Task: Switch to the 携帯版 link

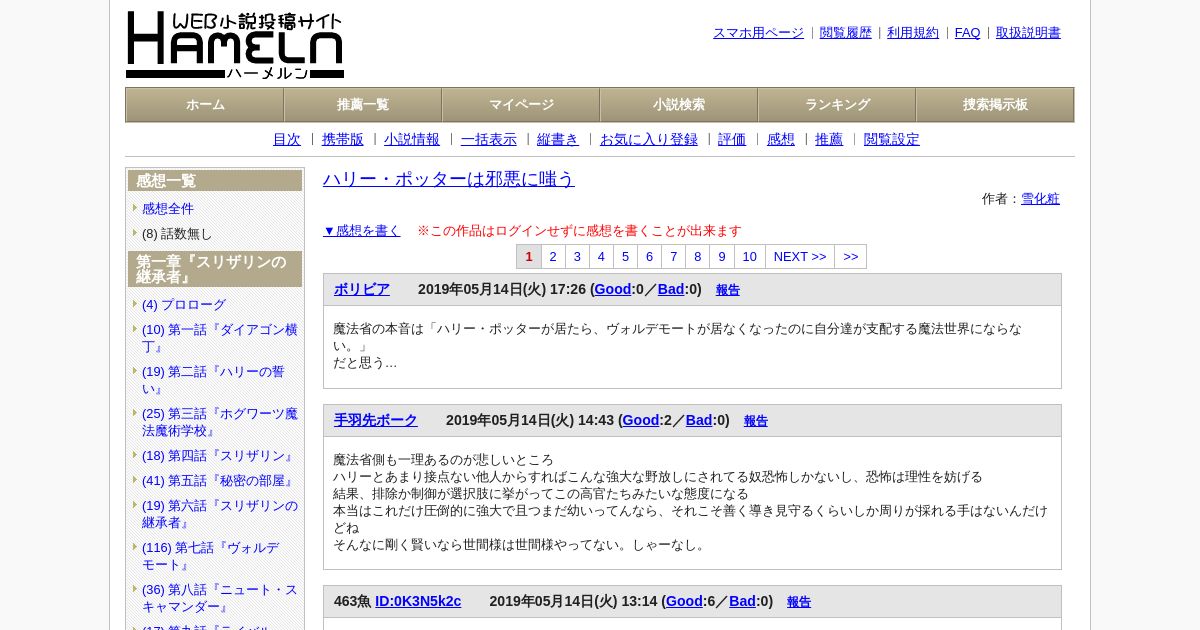Action: pos(343,140)
